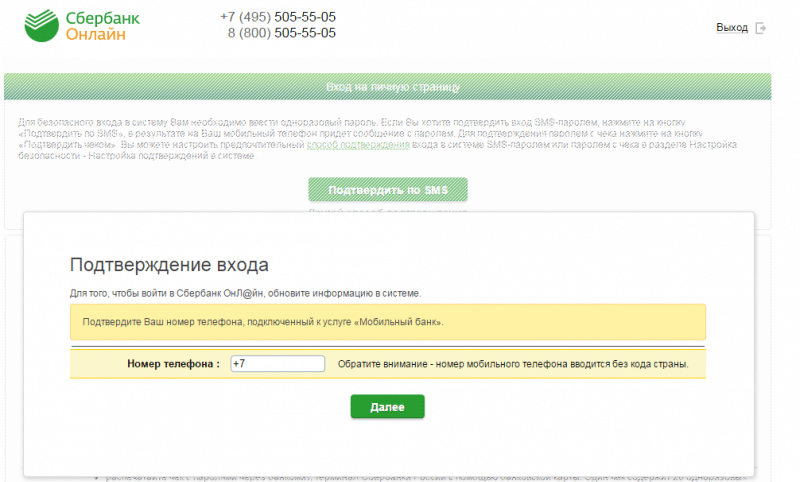Image resolution: width=800 pixels, height=482 pixels.
Task: Click the Подтвердить по SMS button
Action: (x=388, y=190)
